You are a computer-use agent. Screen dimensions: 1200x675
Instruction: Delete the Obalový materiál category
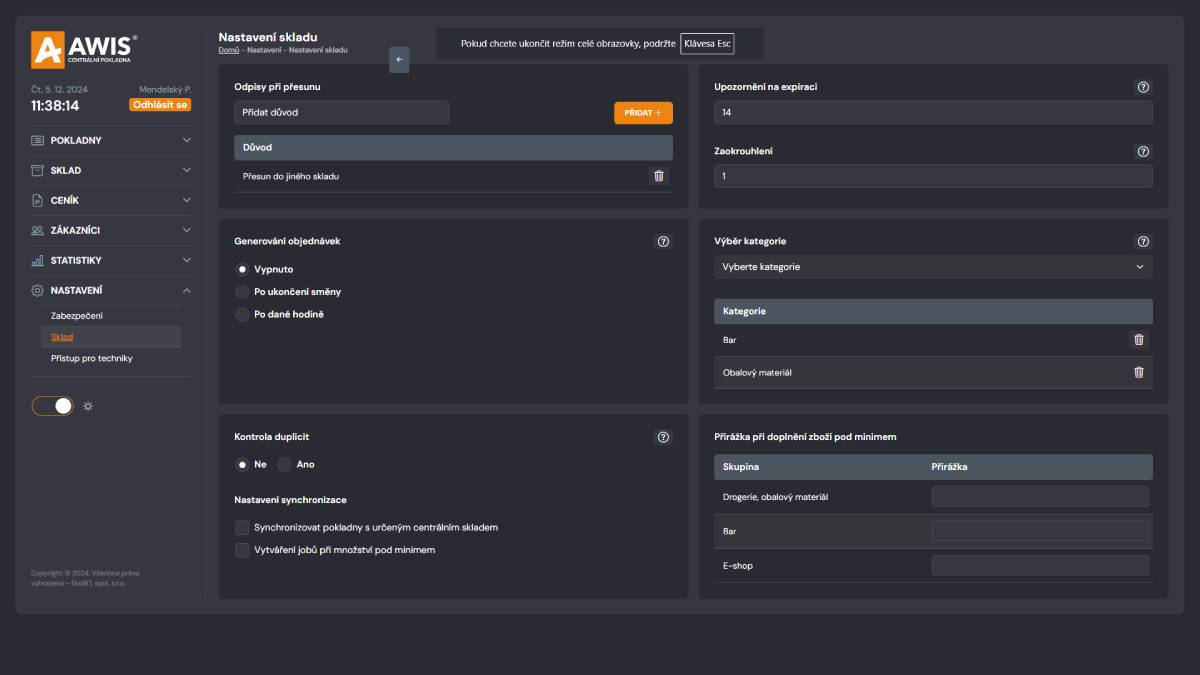click(x=1138, y=372)
